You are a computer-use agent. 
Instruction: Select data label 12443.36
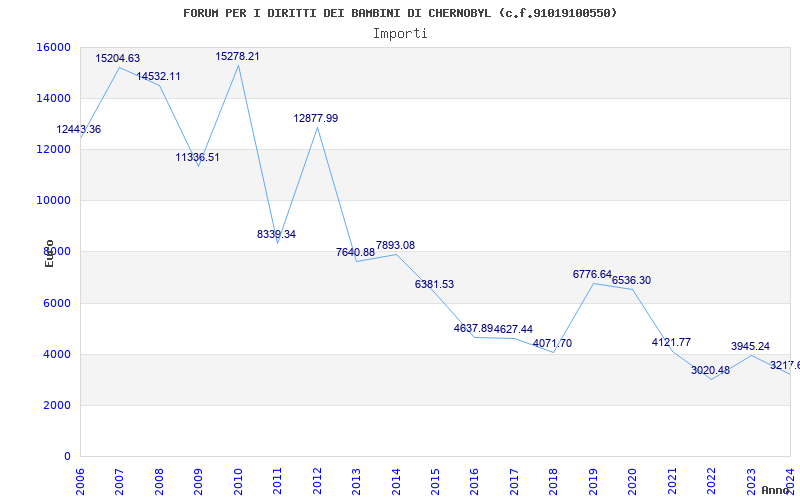tap(79, 130)
